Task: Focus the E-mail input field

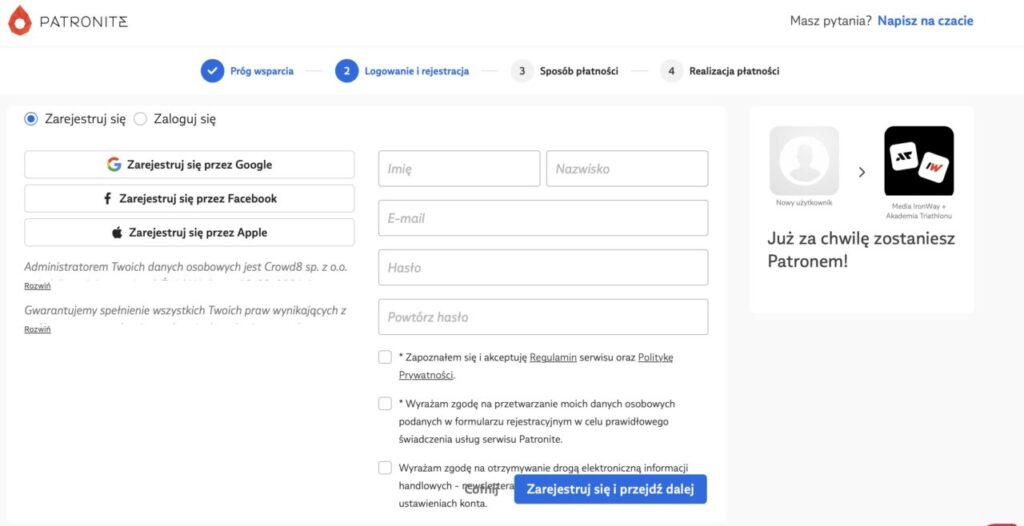Action: click(x=543, y=218)
